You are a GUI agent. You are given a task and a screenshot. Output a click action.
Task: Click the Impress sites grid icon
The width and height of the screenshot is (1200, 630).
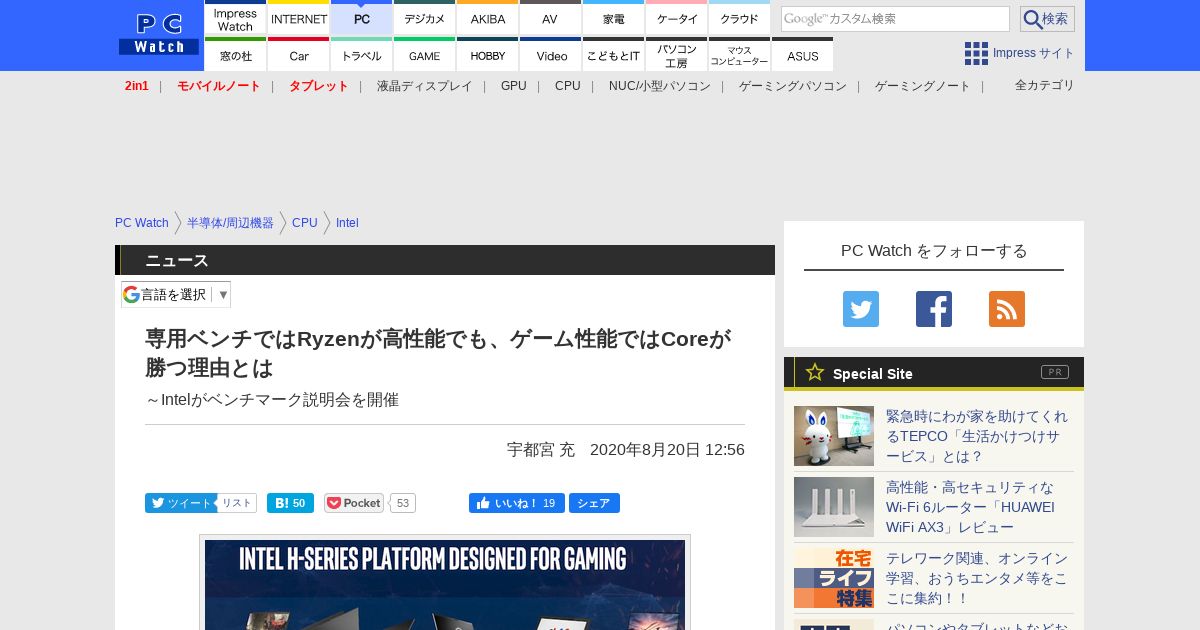(x=976, y=53)
